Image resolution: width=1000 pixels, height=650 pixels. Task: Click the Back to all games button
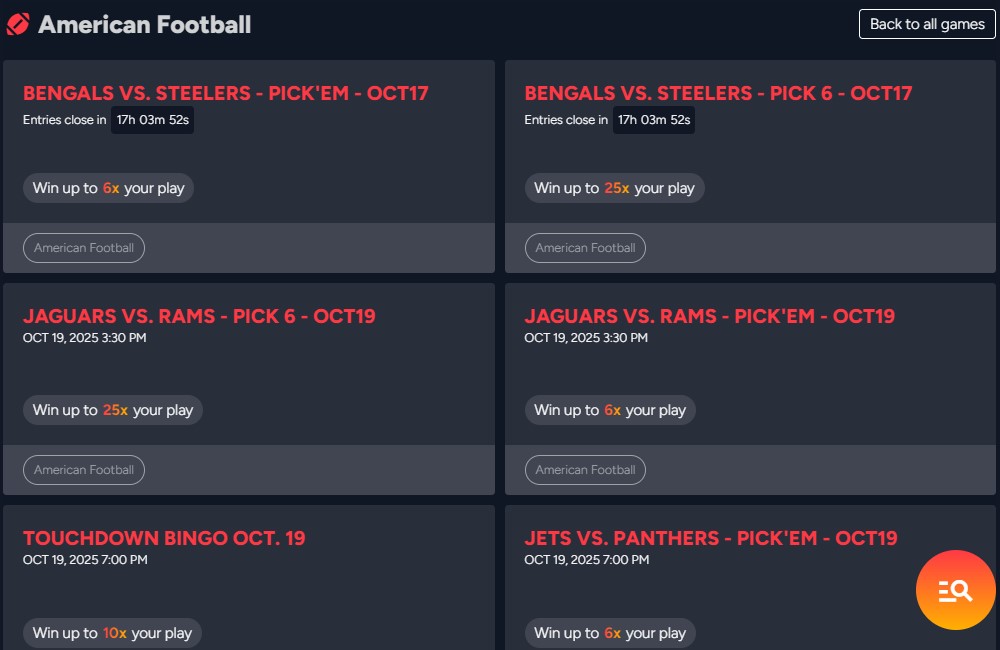pyautogui.click(x=927, y=24)
